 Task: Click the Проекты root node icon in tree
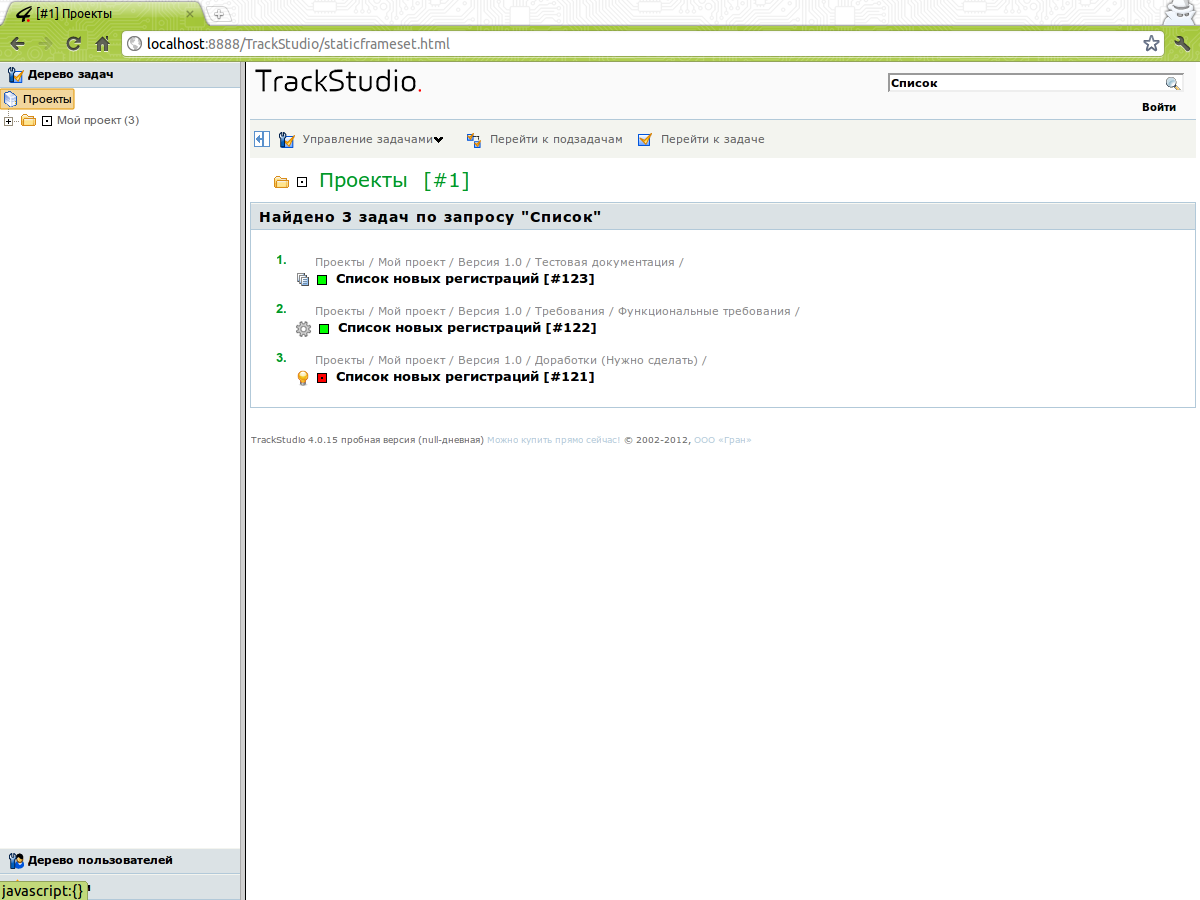[11, 99]
